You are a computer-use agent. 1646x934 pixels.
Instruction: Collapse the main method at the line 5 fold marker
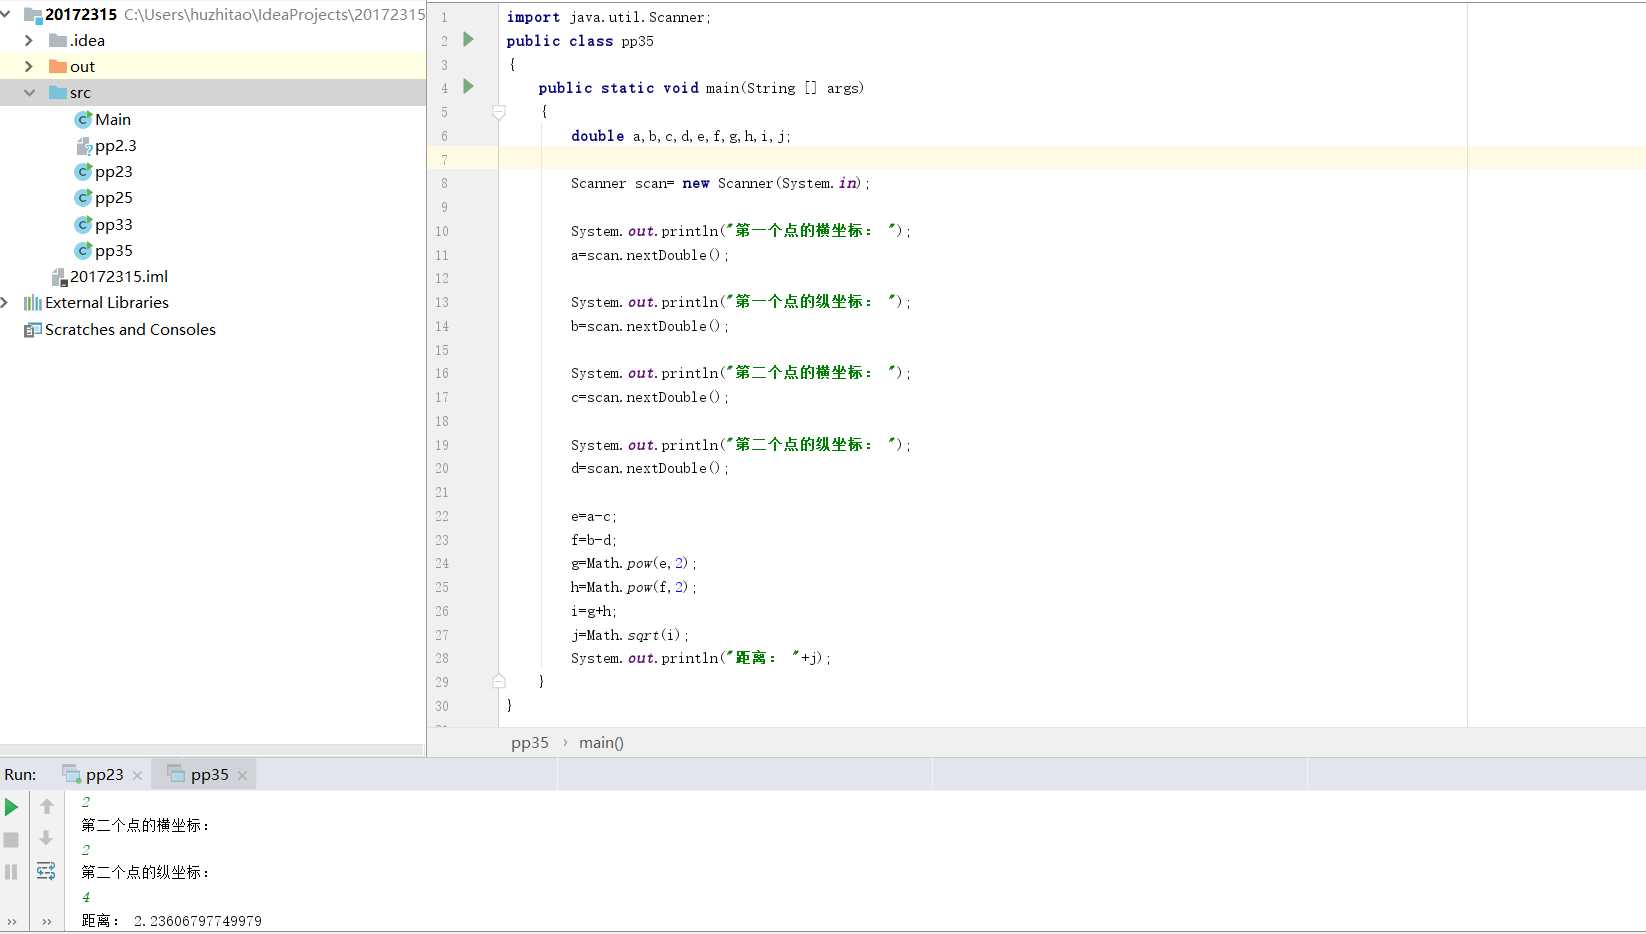coord(499,112)
